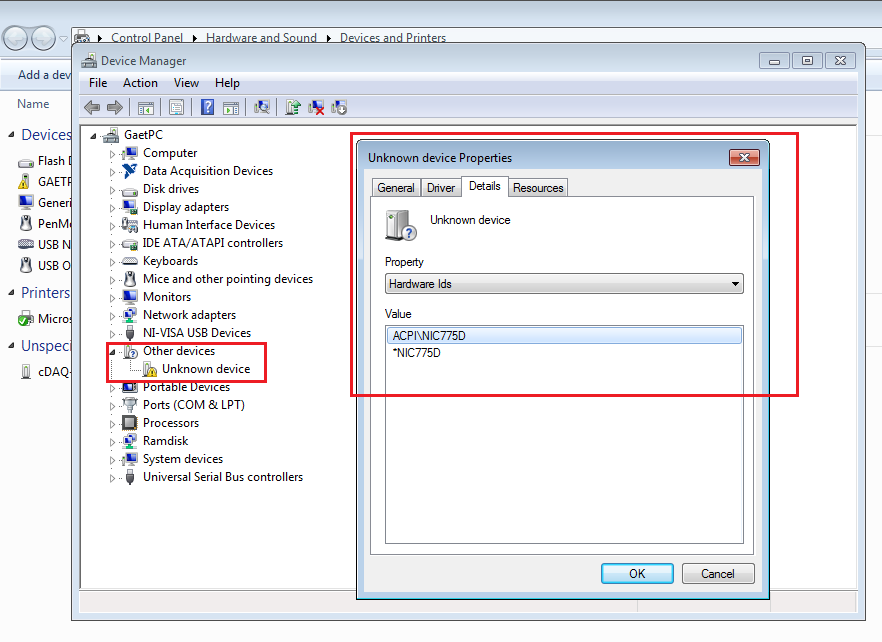Toggle the Show/Hide Console Tree toolbar icon
Screen dimensions: 882x642
pyautogui.click(x=146, y=107)
